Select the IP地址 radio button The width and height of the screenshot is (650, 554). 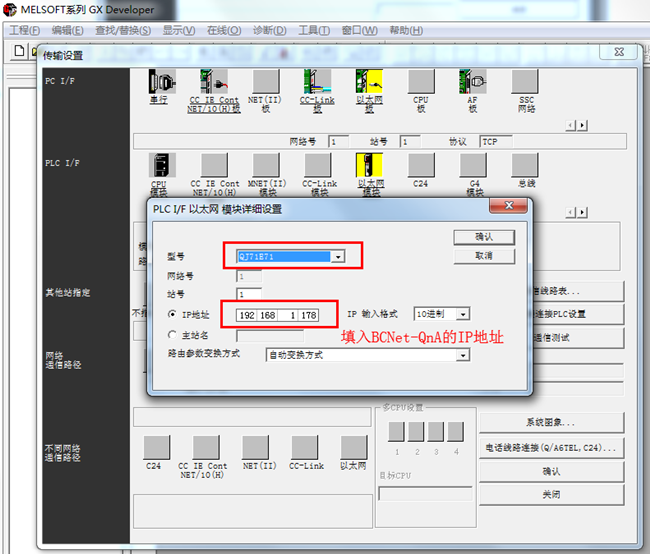click(x=172, y=314)
